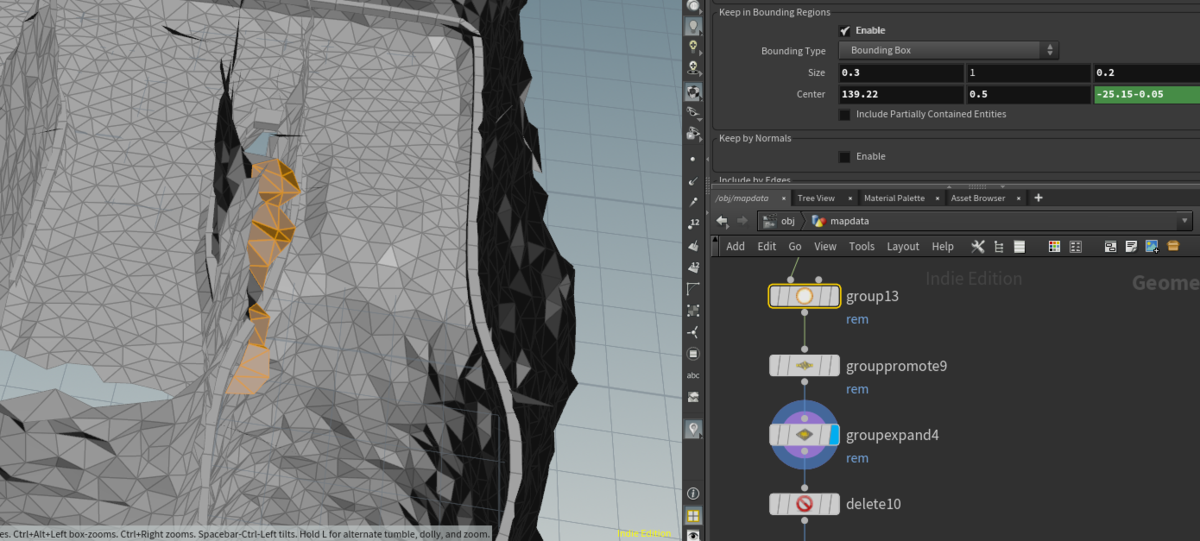Toggle the point numbers '12' icon

[x=693, y=223]
